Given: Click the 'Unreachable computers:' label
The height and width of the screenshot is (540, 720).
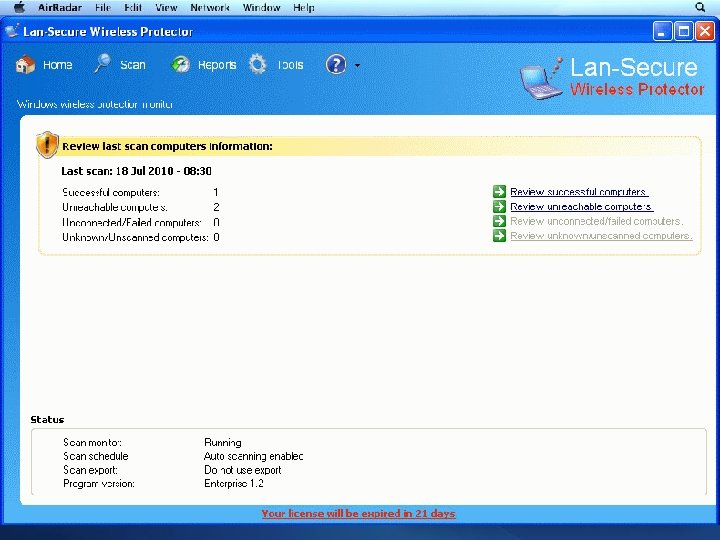Looking at the screenshot, I should [114, 208].
